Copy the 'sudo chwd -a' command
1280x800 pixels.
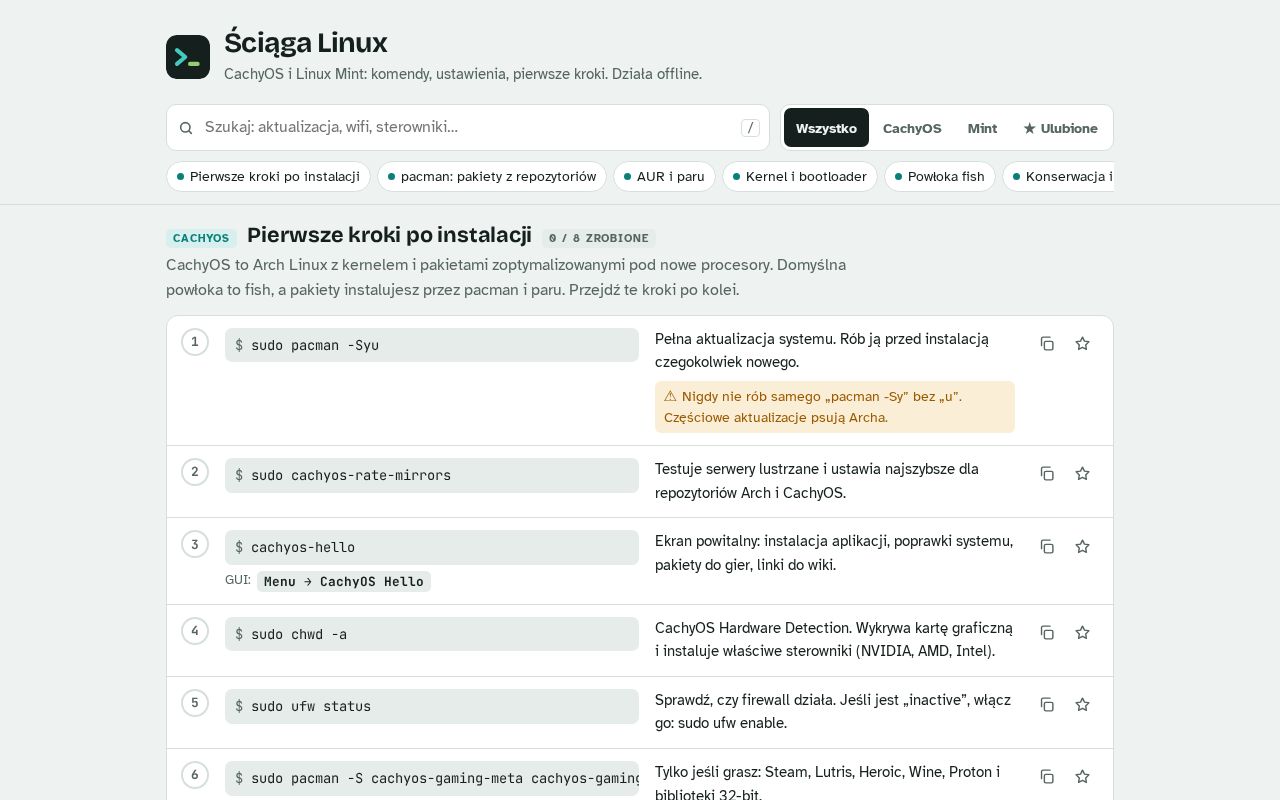[1047, 633]
